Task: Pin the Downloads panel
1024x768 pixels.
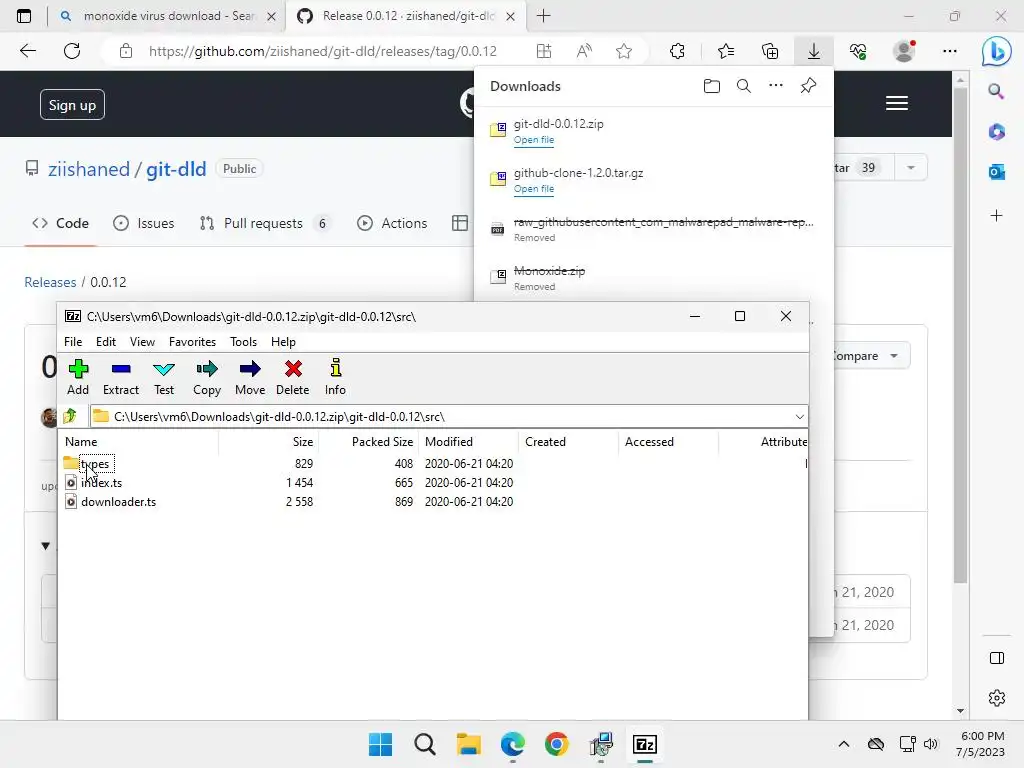Action: pyautogui.click(x=808, y=86)
